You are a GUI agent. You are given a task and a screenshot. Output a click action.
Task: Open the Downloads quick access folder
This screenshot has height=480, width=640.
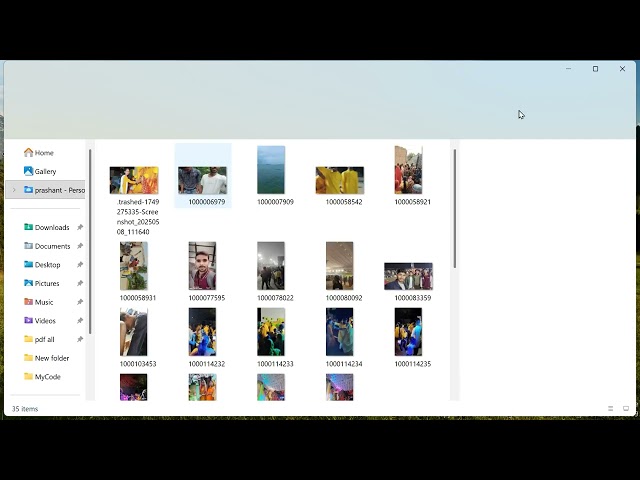coord(47,227)
